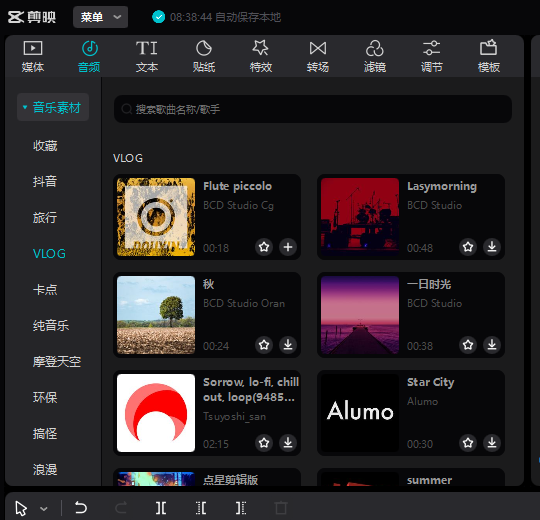Select the pointer tool in timeline toolbar

pyautogui.click(x=21, y=508)
